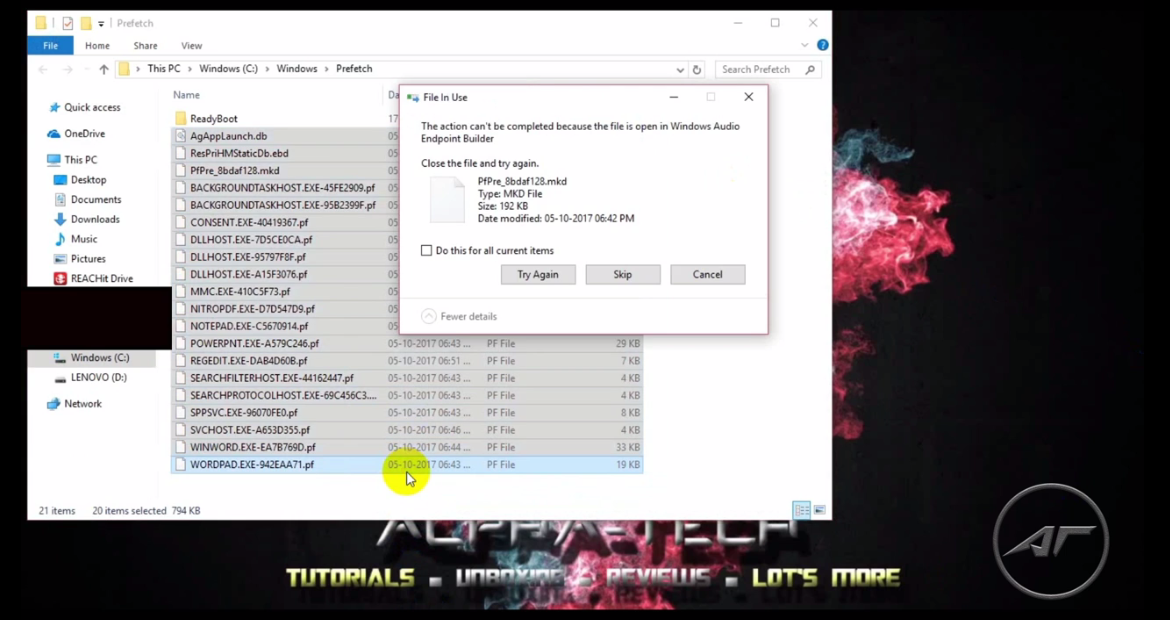Select PfPre_8bdaf128.mkd in file list
This screenshot has height=620, width=1170.
coord(234,171)
